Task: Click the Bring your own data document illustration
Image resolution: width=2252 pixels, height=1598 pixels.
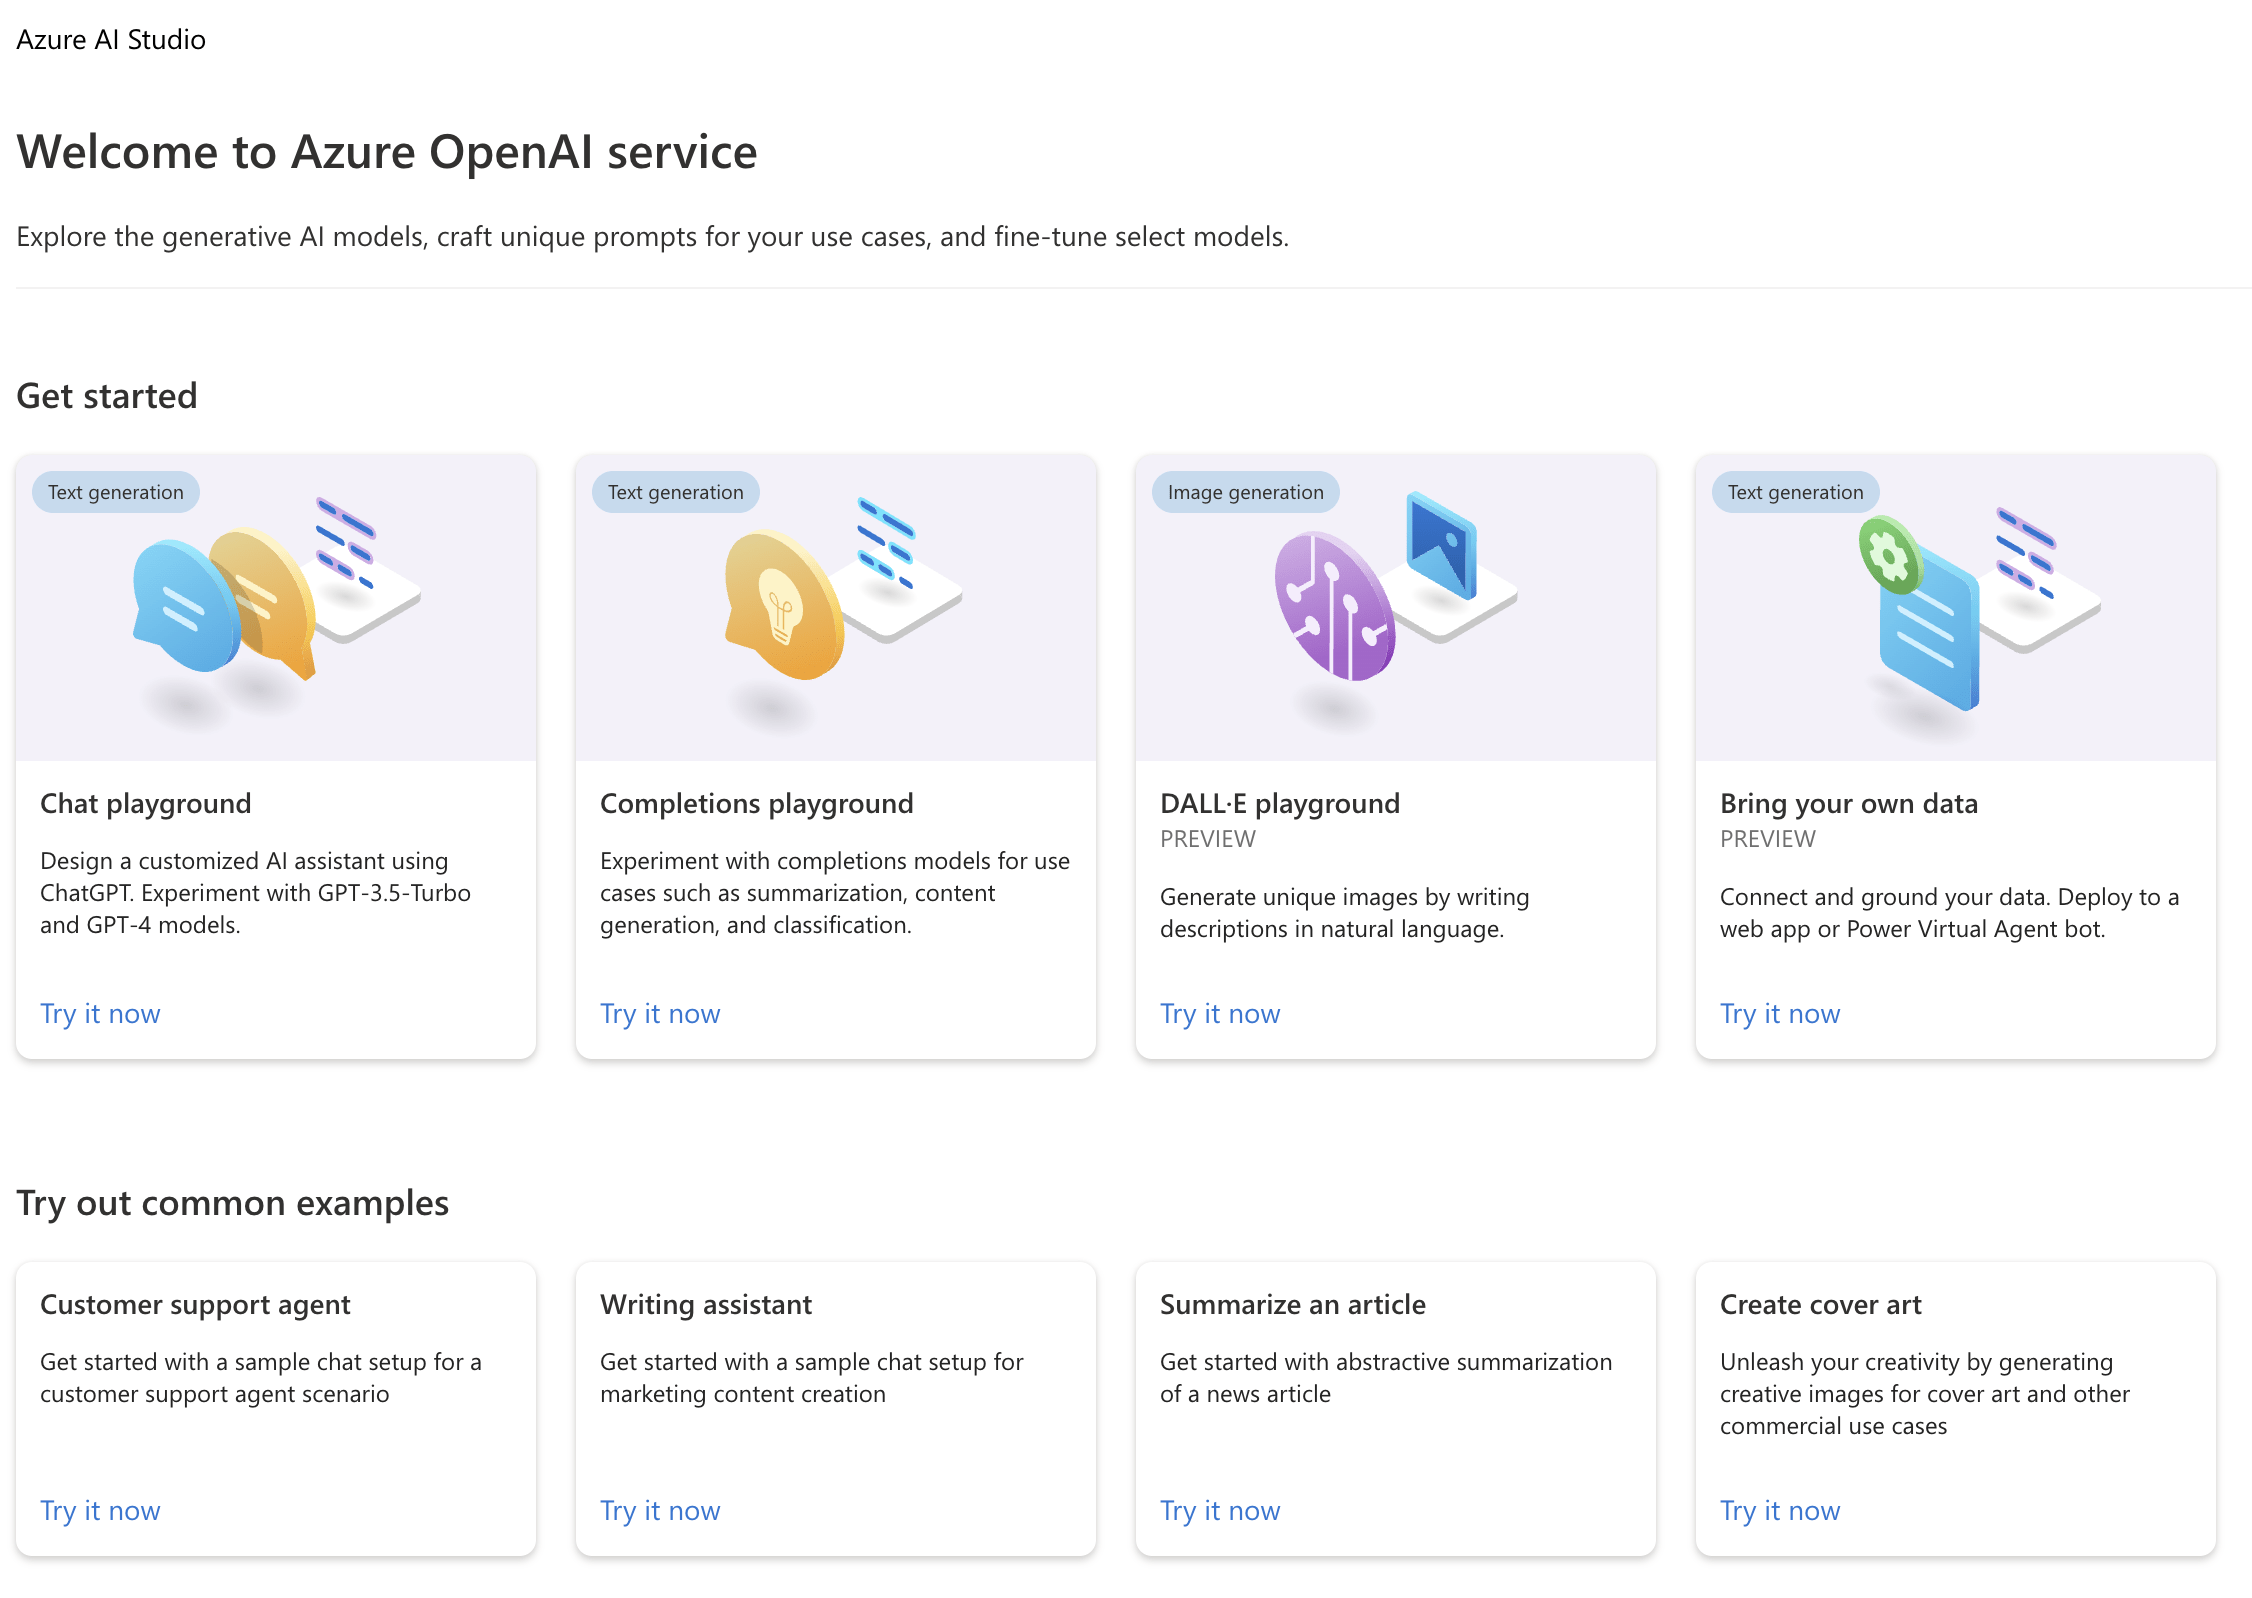Action: [x=1928, y=630]
